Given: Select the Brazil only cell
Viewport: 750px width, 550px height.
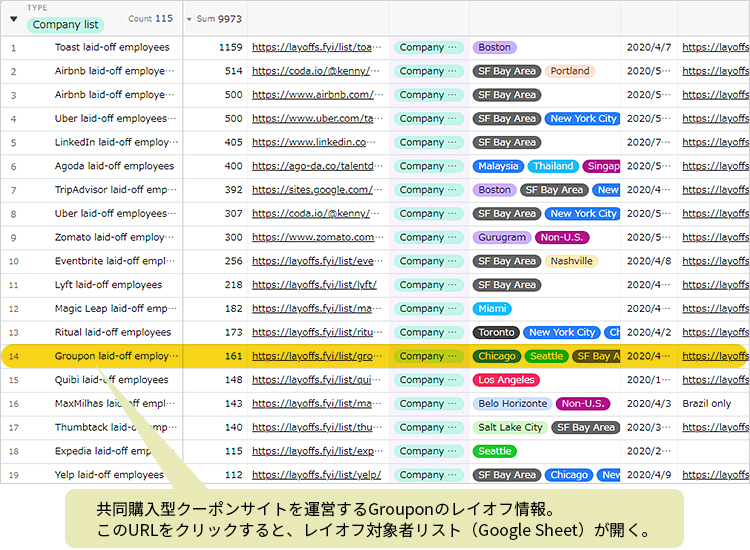Looking at the screenshot, I should coord(706,404).
